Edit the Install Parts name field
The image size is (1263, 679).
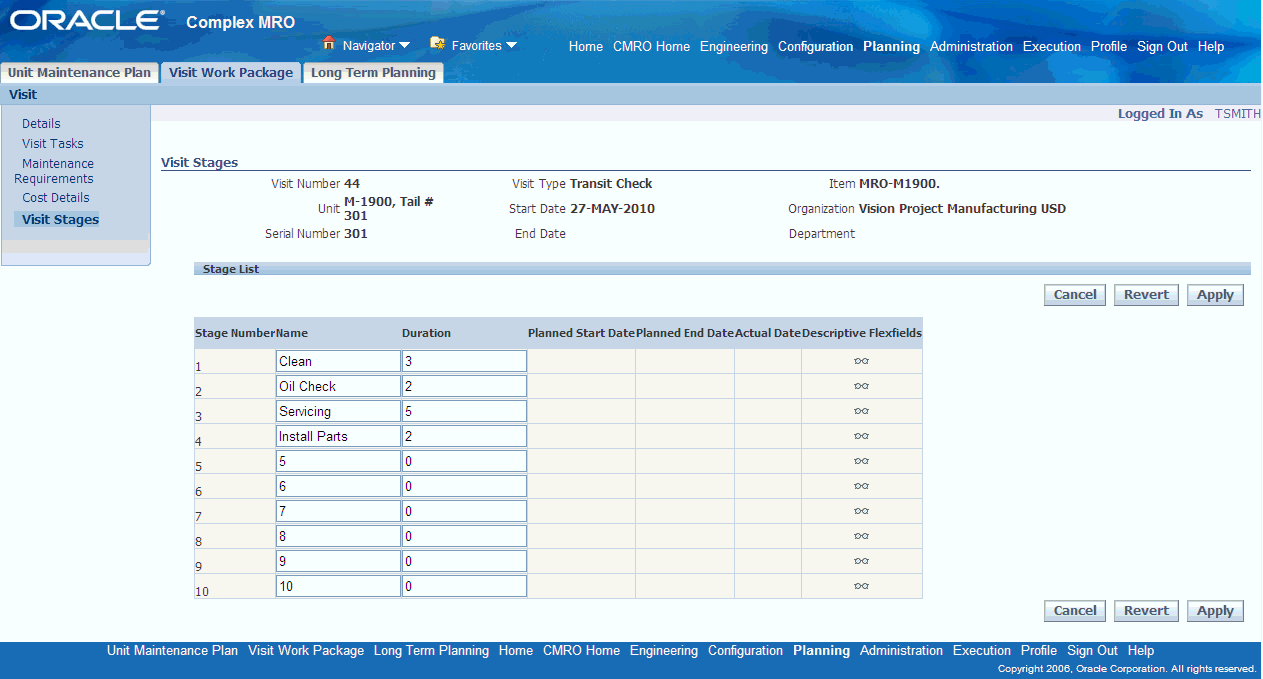[338, 436]
